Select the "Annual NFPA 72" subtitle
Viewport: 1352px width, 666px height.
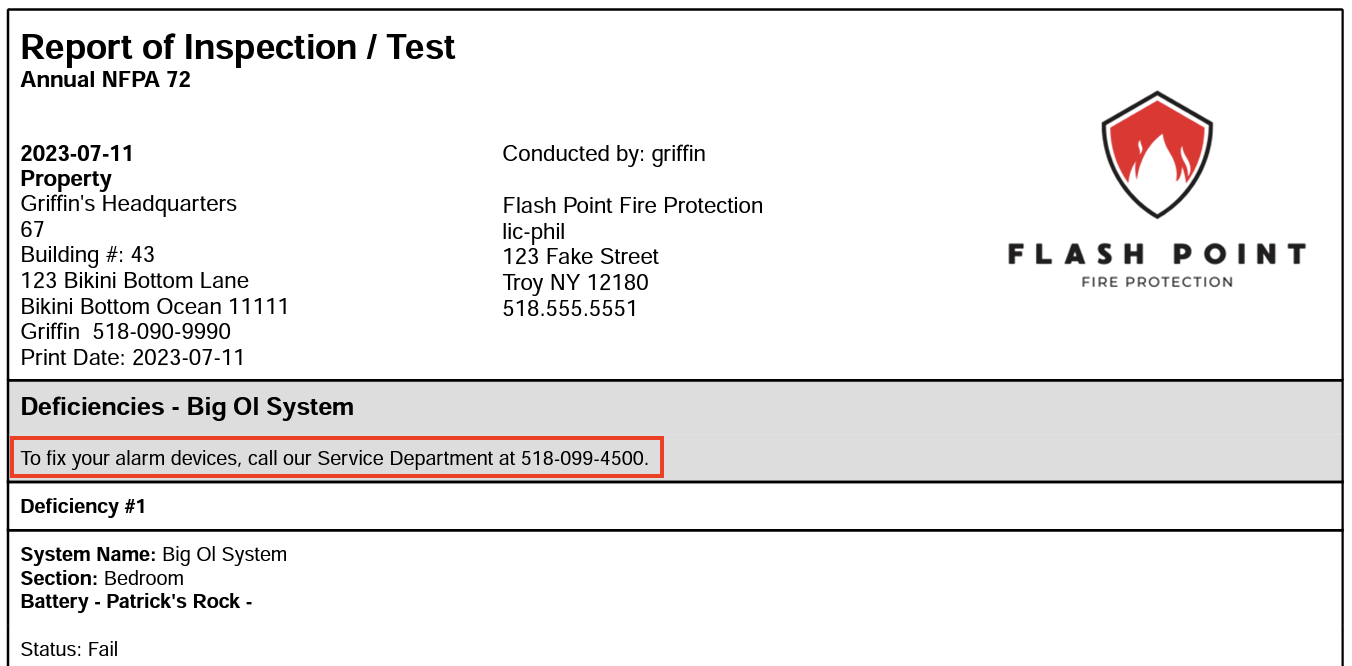[105, 80]
